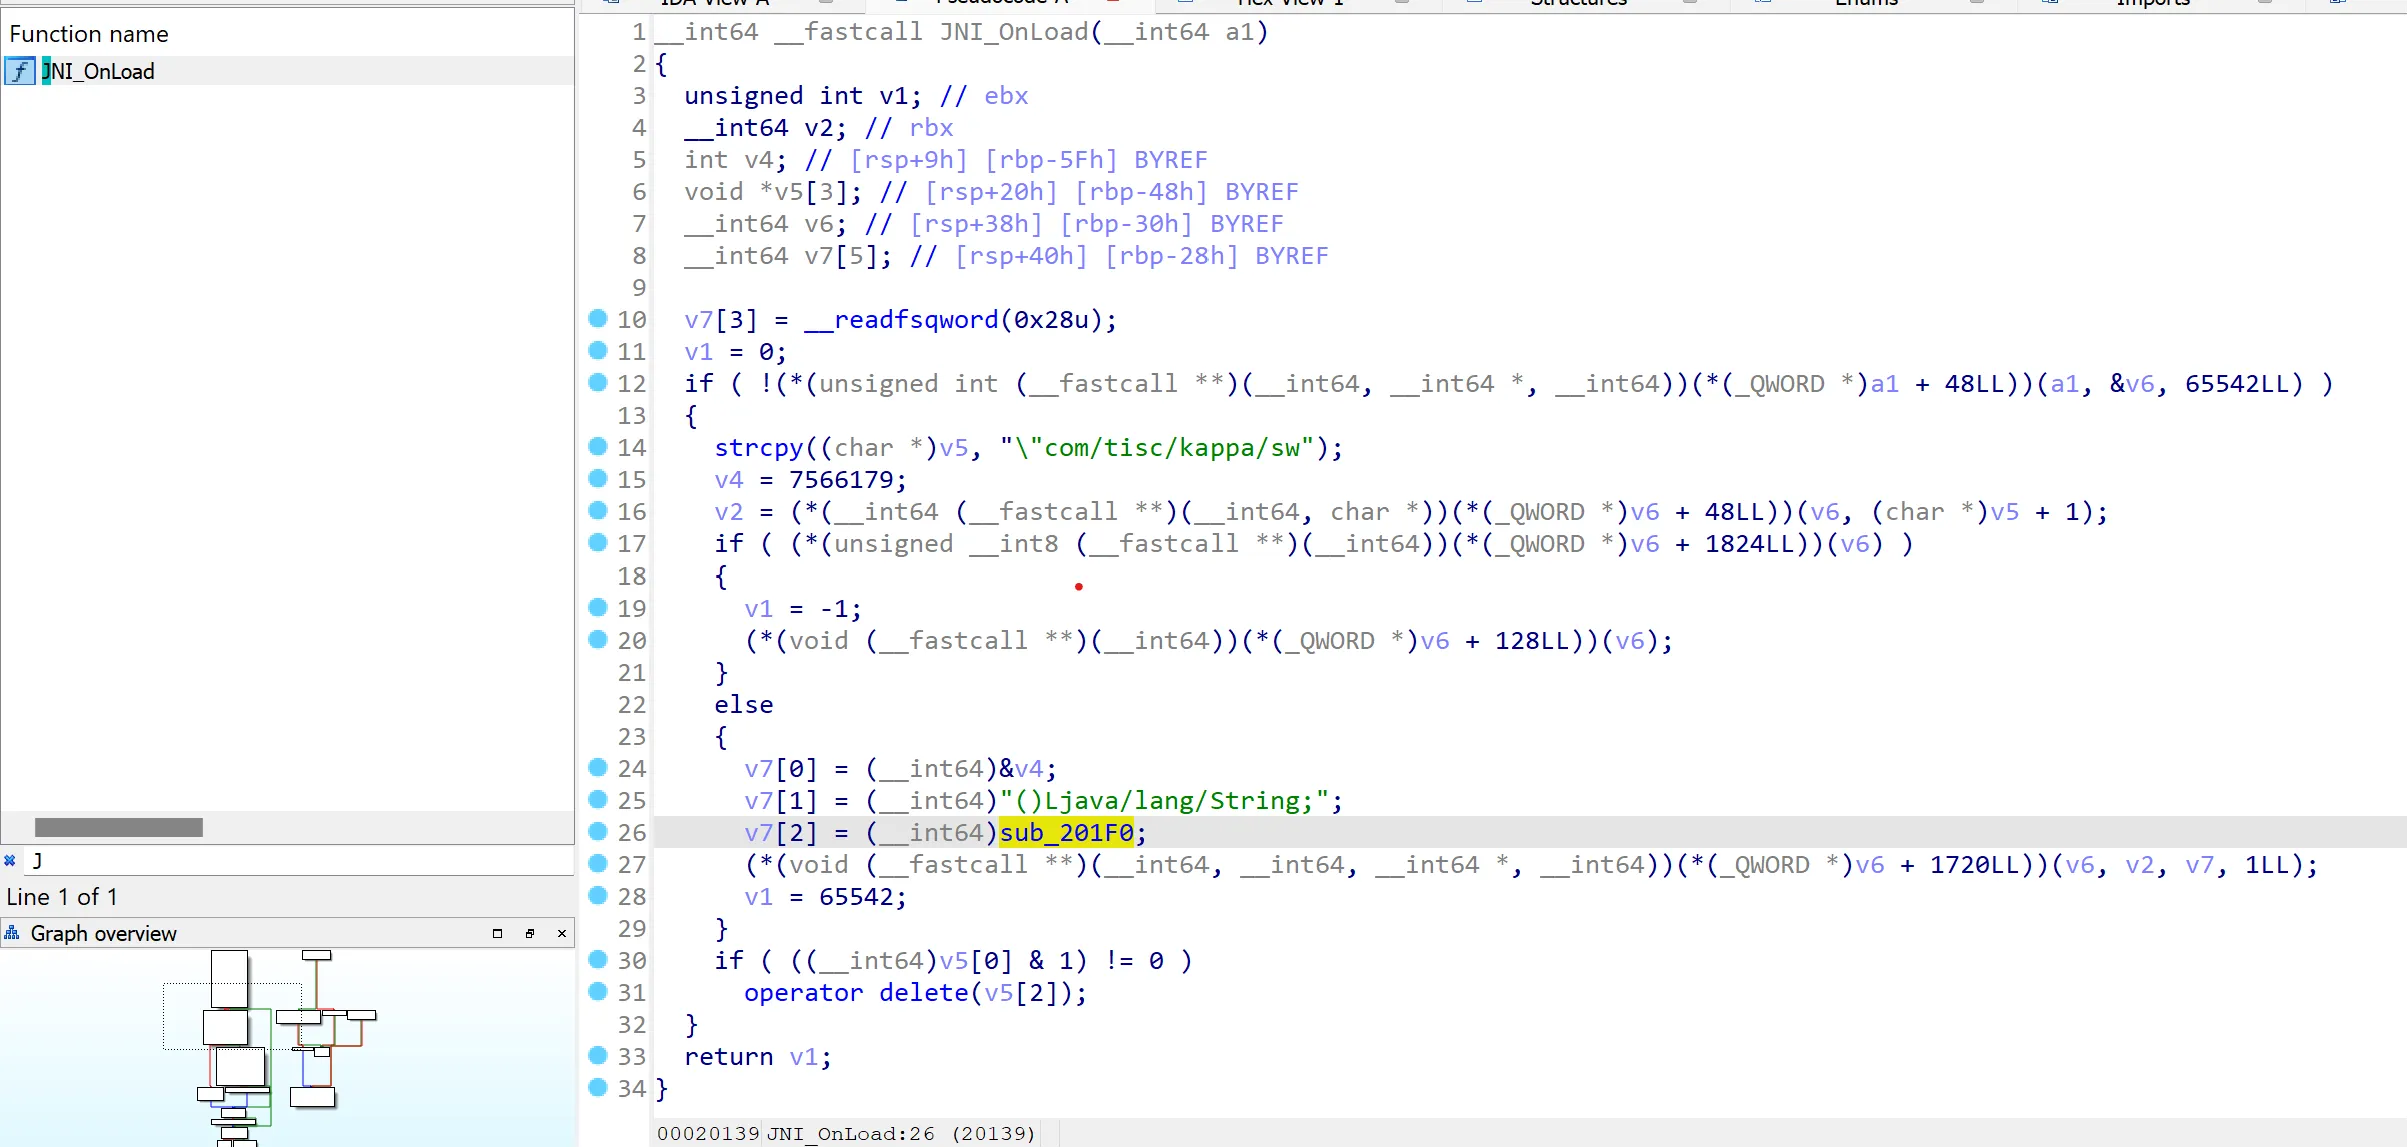Click the value 65542 on line 28
This screenshot has width=2408, height=1148.
pyautogui.click(x=856, y=897)
